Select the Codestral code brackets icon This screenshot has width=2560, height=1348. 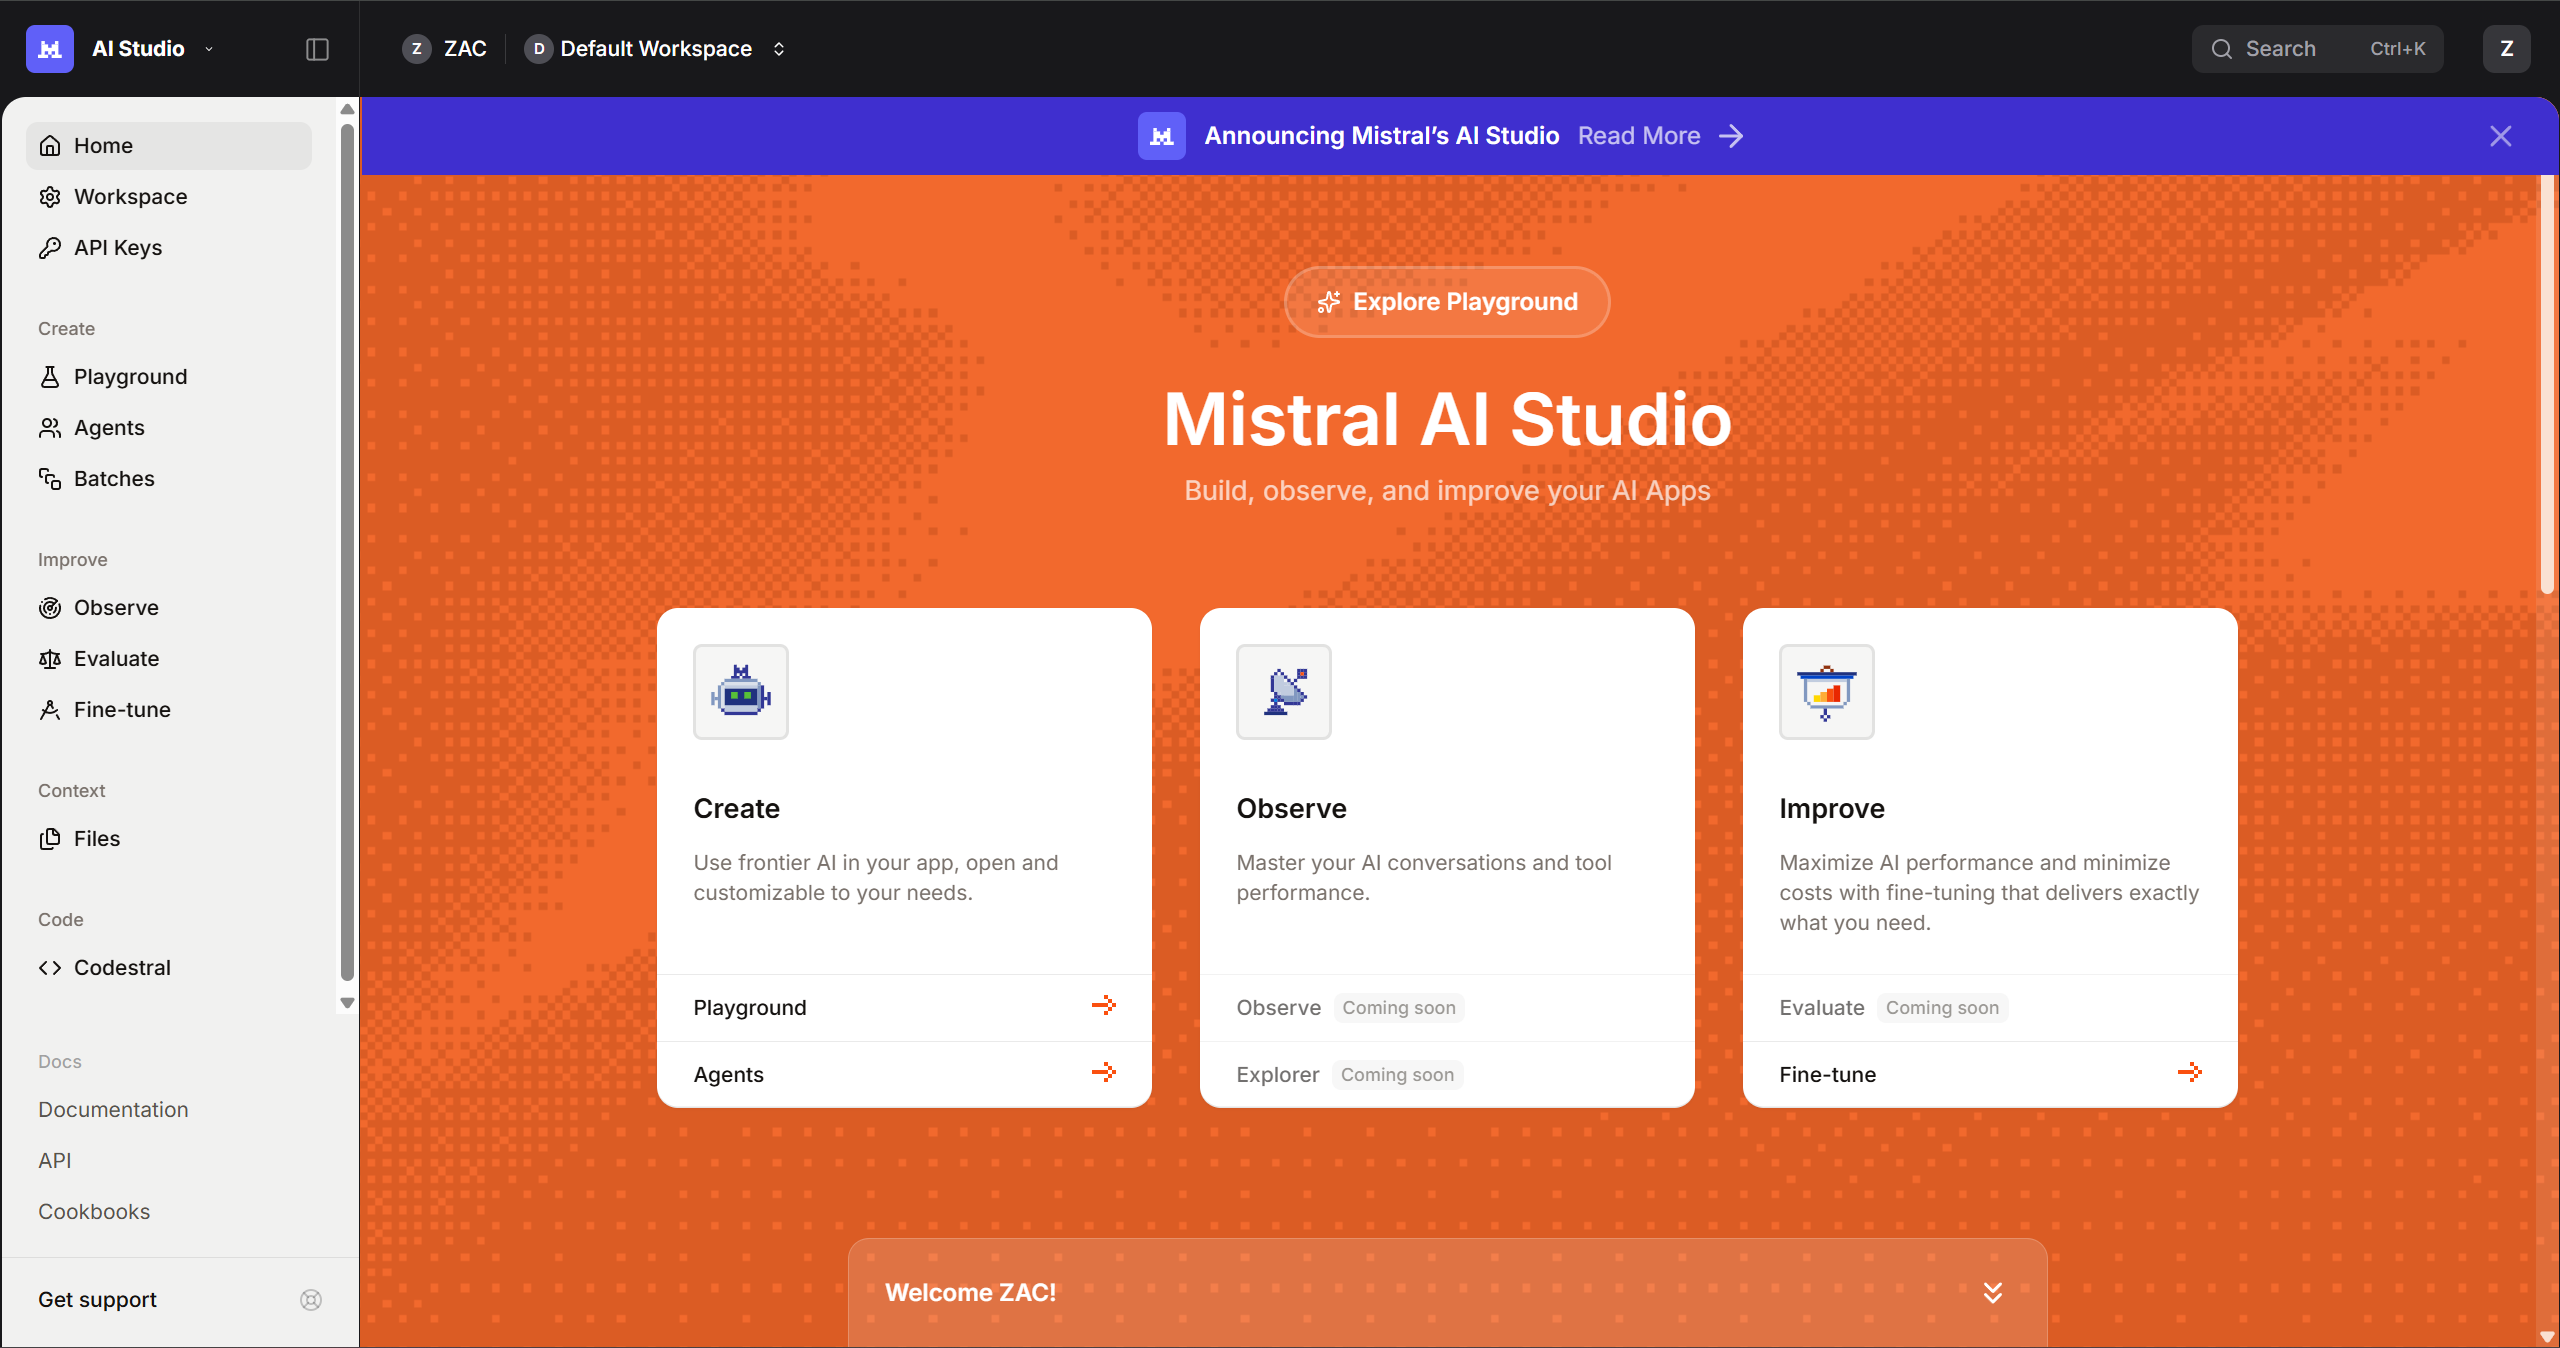pyautogui.click(x=50, y=967)
